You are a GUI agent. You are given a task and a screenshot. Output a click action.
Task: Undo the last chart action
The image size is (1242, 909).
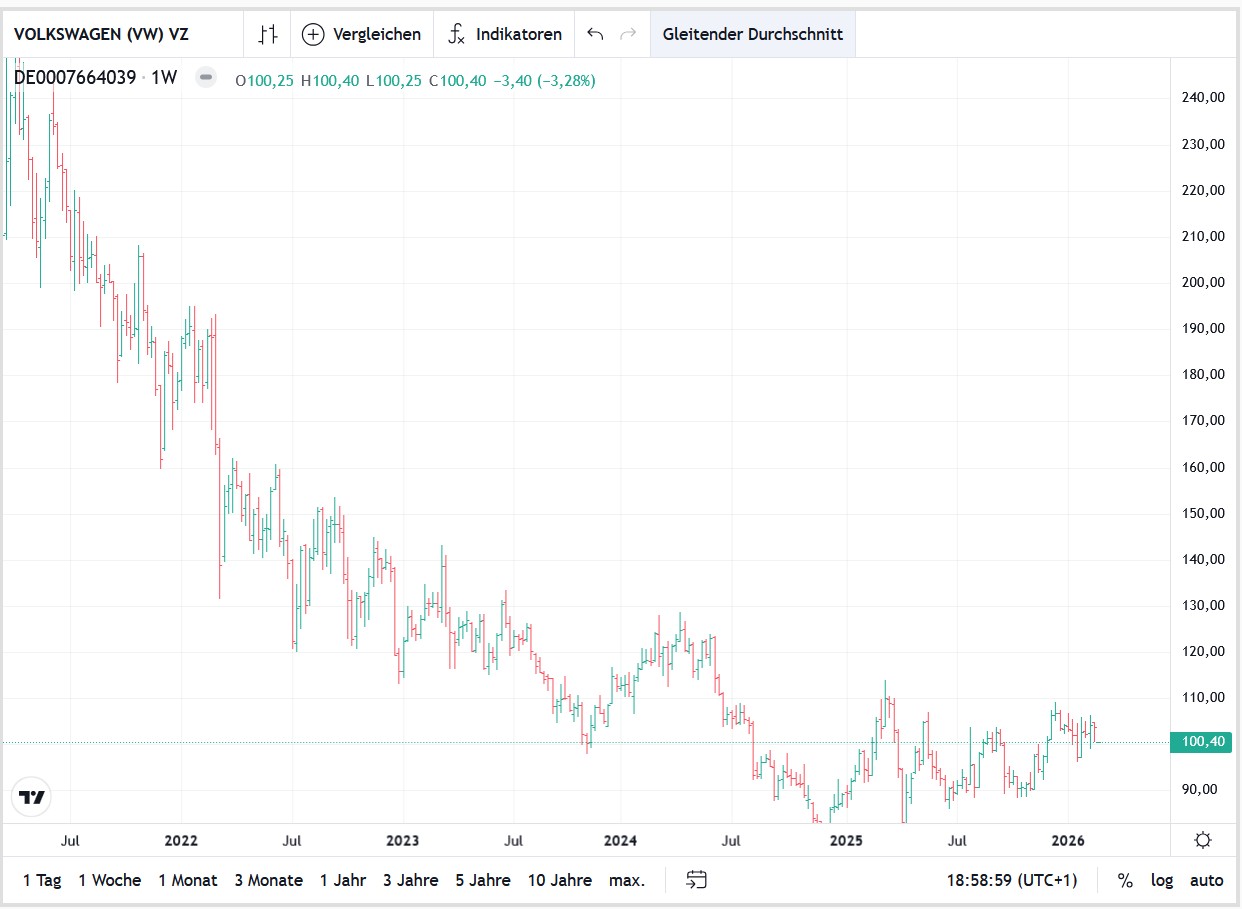pos(595,34)
